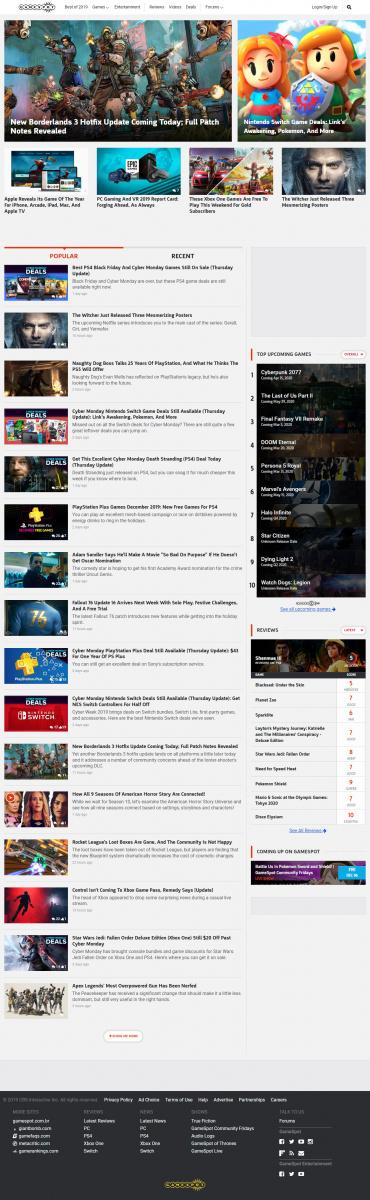Expand the Games dropdown in the navigation
This screenshot has width=370, height=1200.
coord(99,6)
